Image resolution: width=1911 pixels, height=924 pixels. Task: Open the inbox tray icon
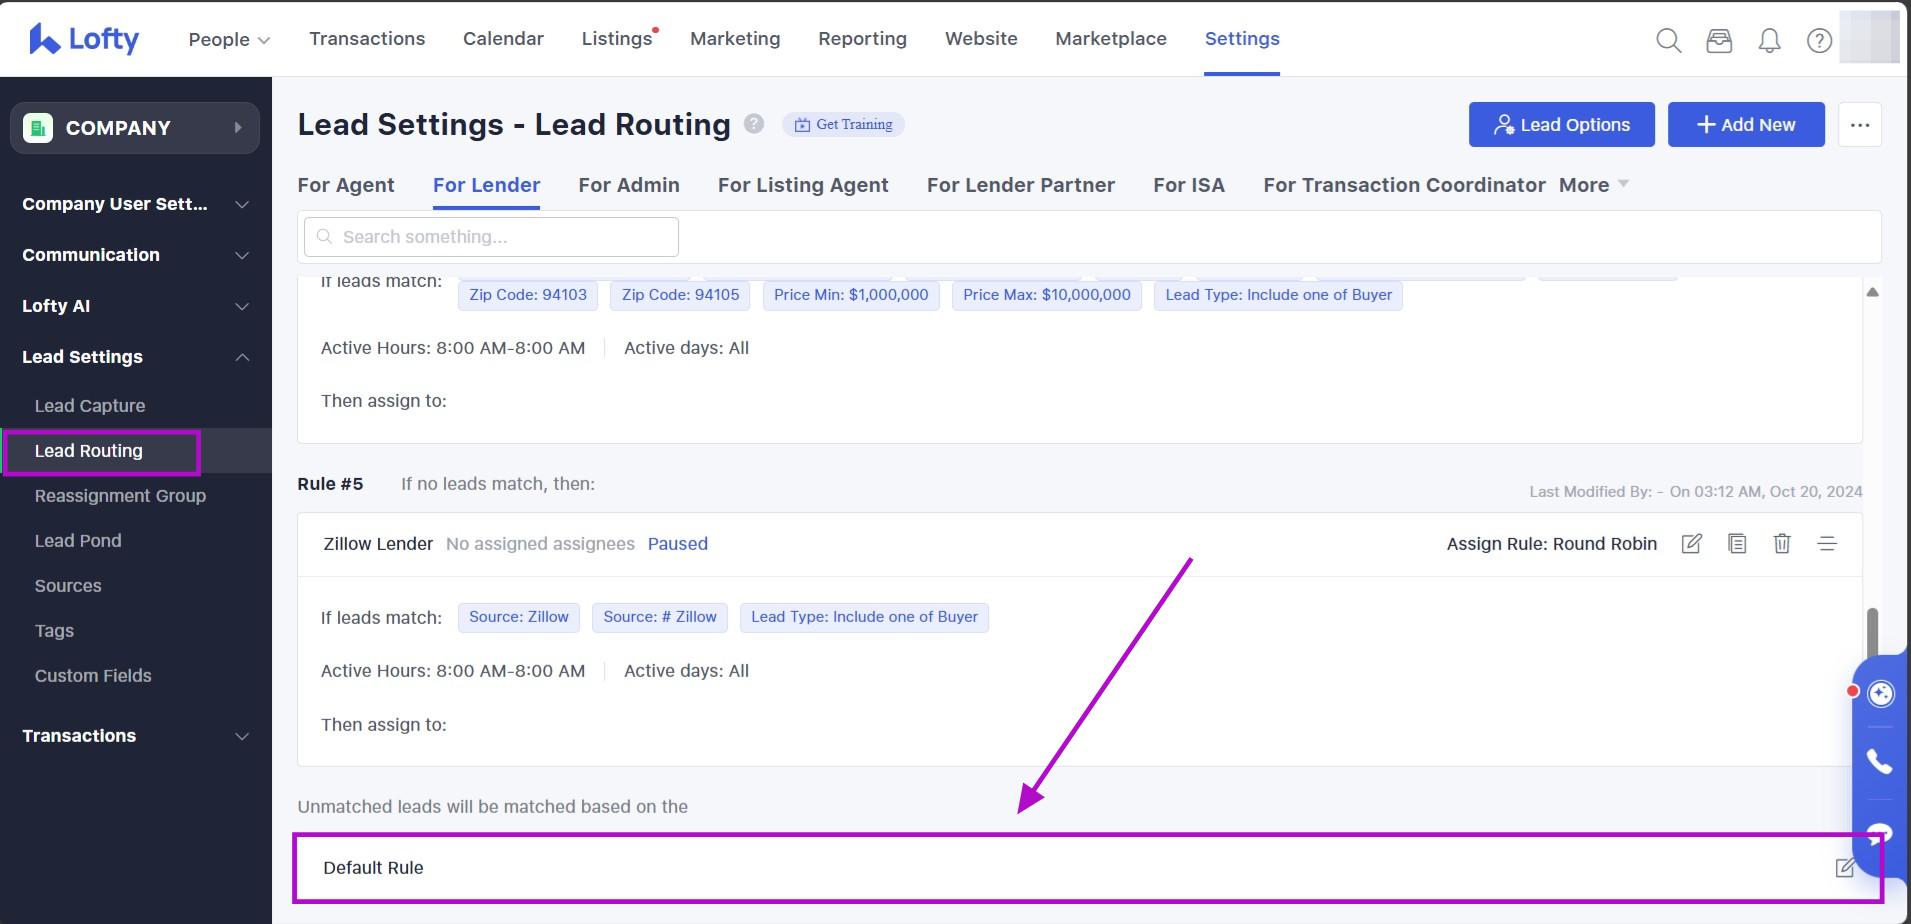point(1719,40)
